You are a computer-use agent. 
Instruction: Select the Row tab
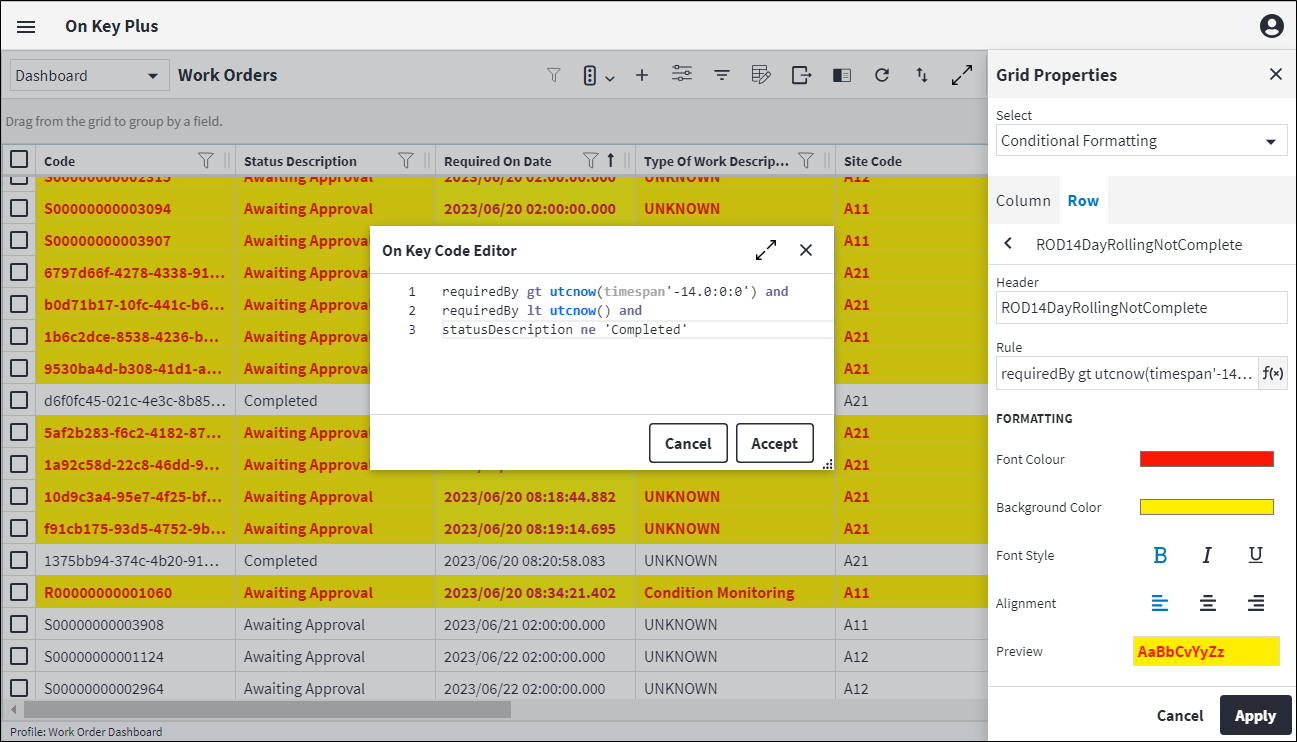[1083, 200]
